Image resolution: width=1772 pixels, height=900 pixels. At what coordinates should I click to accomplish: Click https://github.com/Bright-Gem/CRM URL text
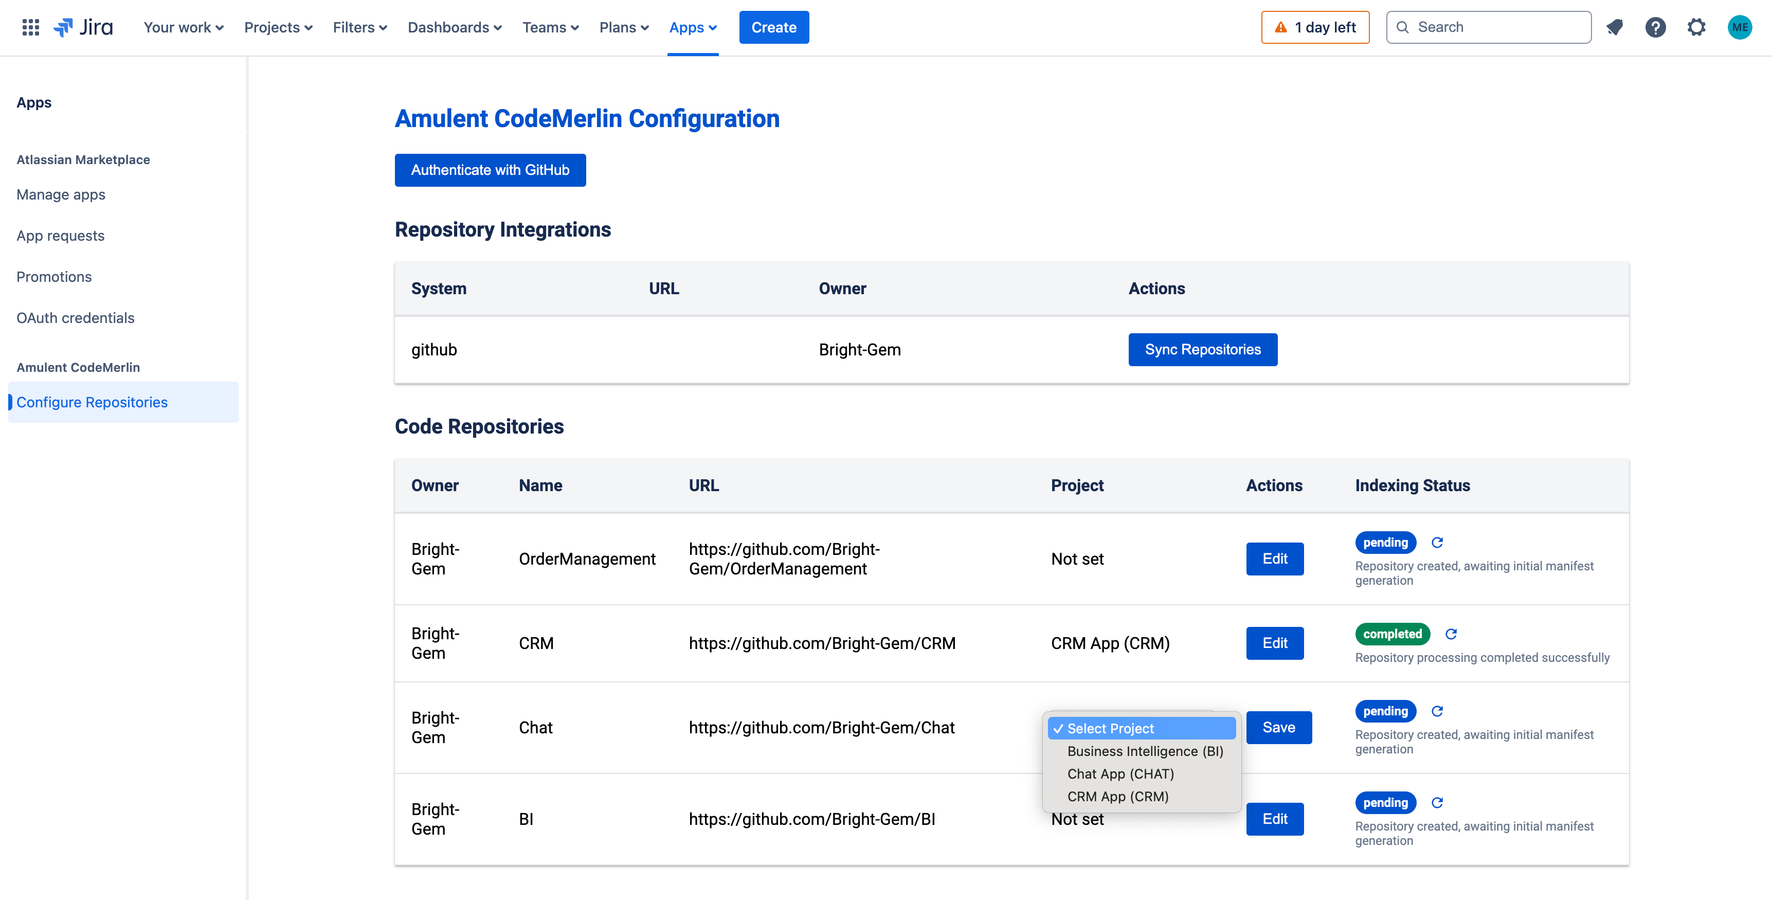coord(822,643)
